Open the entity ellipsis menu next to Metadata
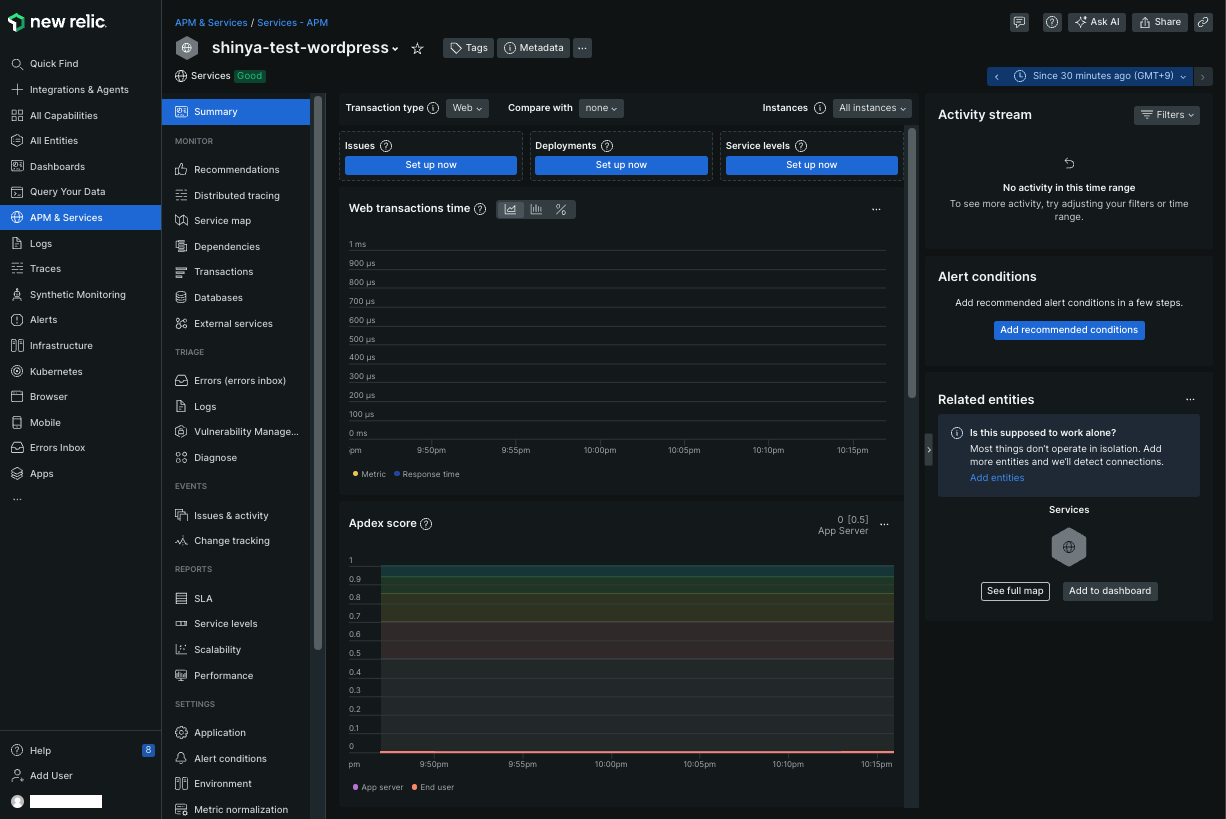Viewport: 1226px width, 819px height. click(583, 48)
